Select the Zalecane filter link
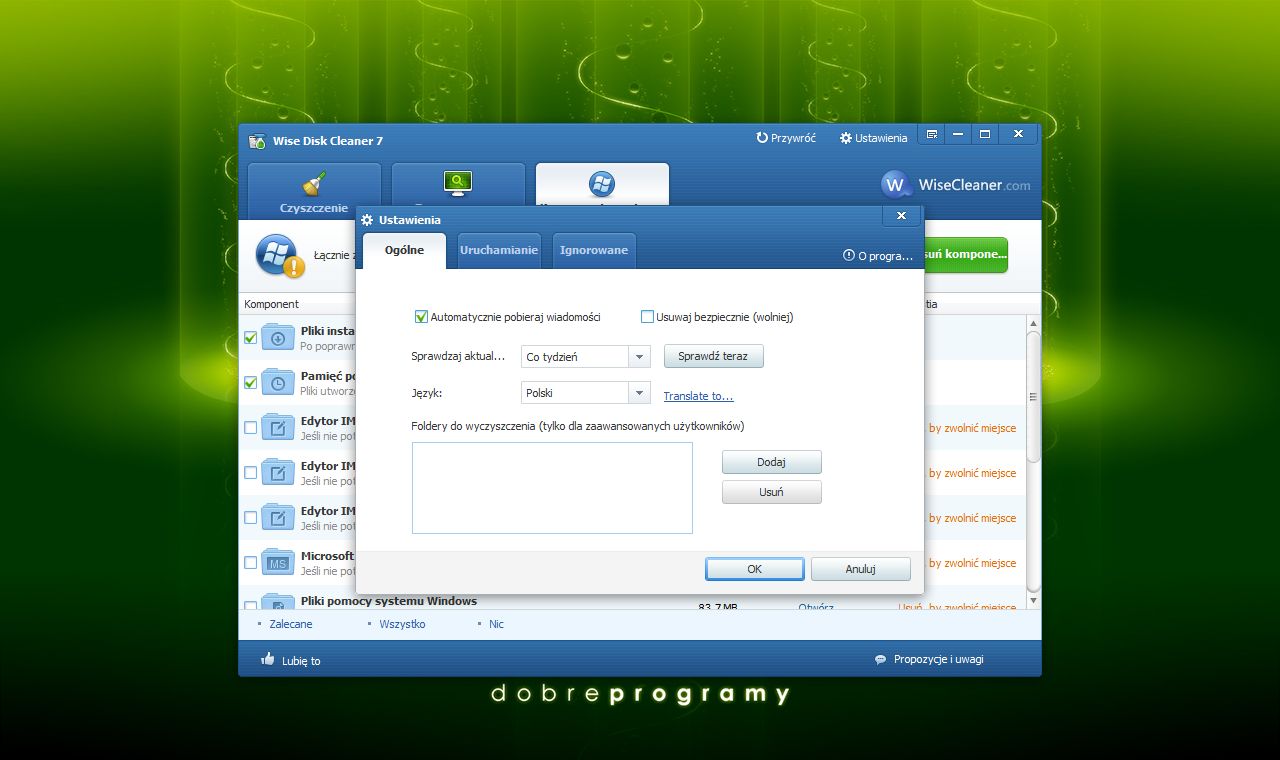The width and height of the screenshot is (1280, 760). click(291, 624)
